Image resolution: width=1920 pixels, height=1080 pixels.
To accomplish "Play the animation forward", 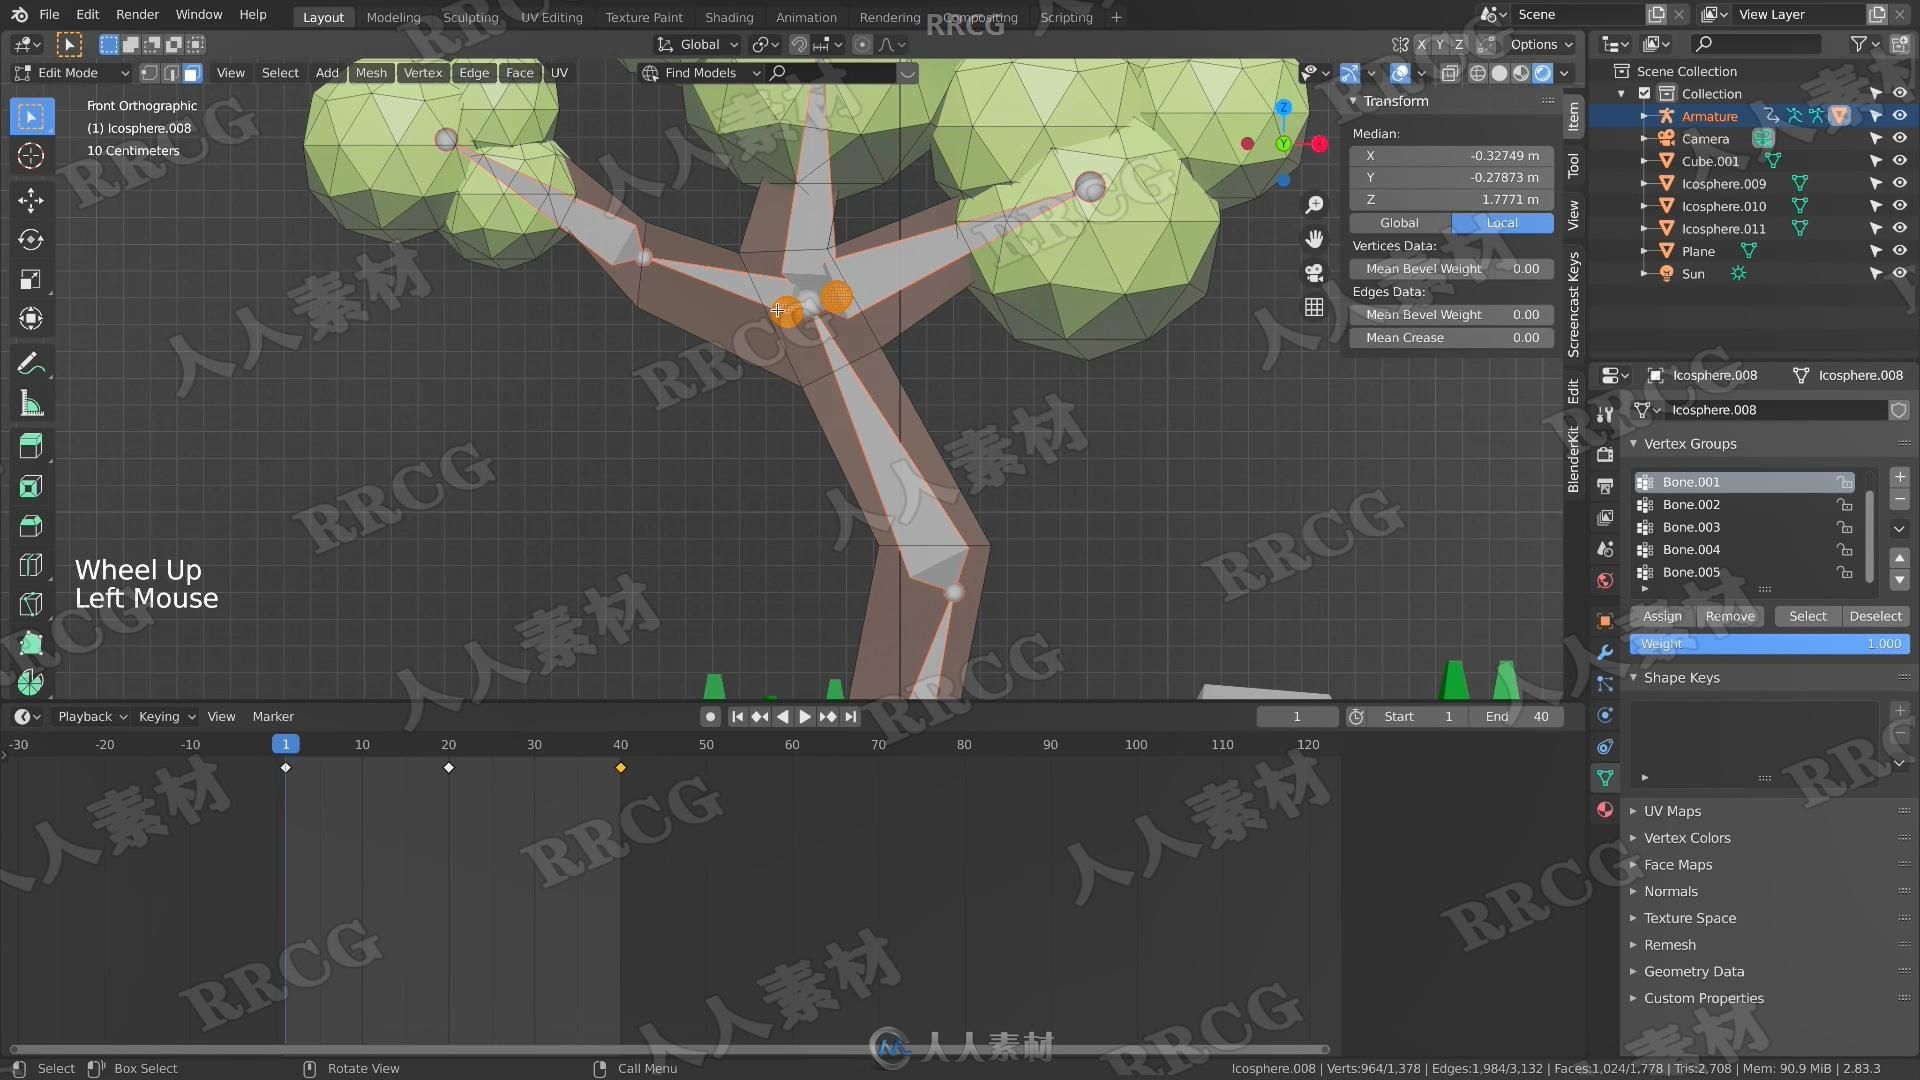I will pos(805,717).
